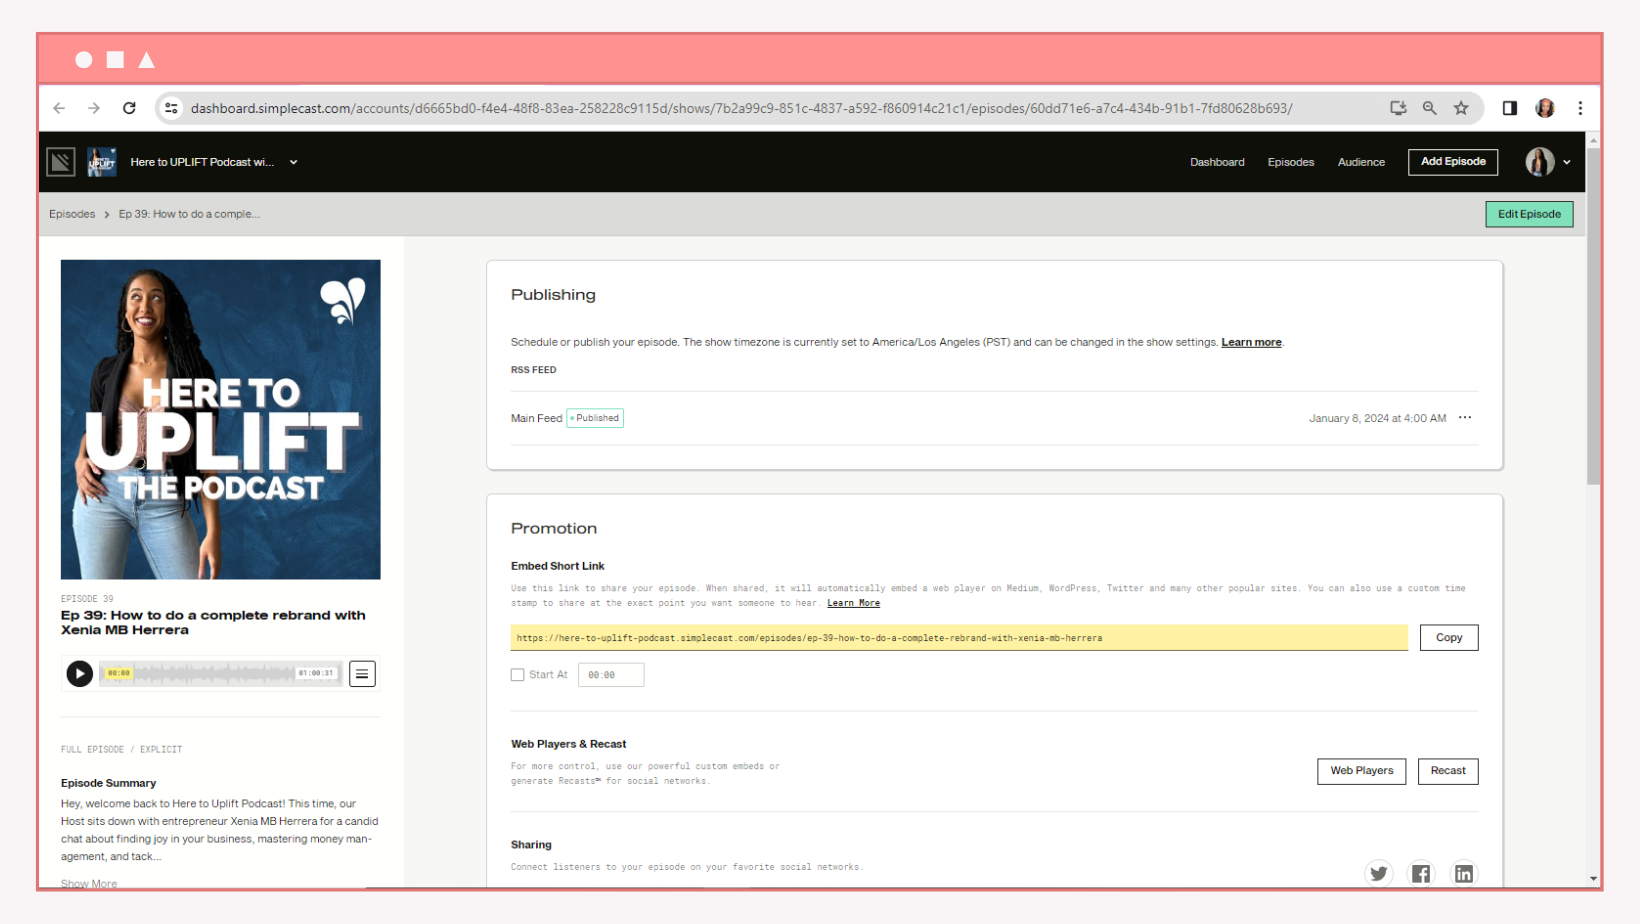Screen dimensions: 1640x924
Task: Expand the show selector dropdown
Action: [x=294, y=162]
